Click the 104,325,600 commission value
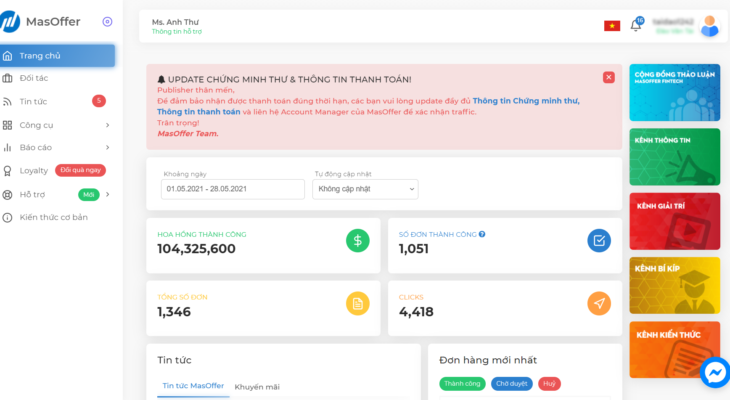The image size is (730, 400). click(196, 249)
